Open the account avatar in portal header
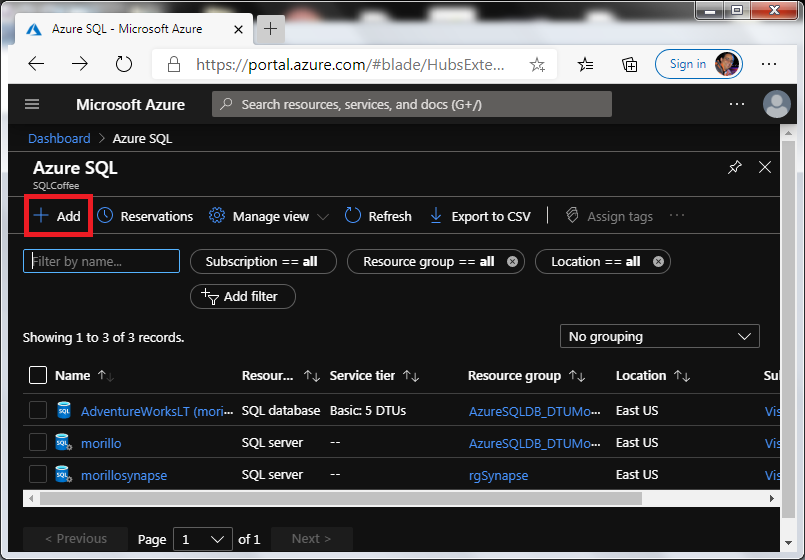 776,104
